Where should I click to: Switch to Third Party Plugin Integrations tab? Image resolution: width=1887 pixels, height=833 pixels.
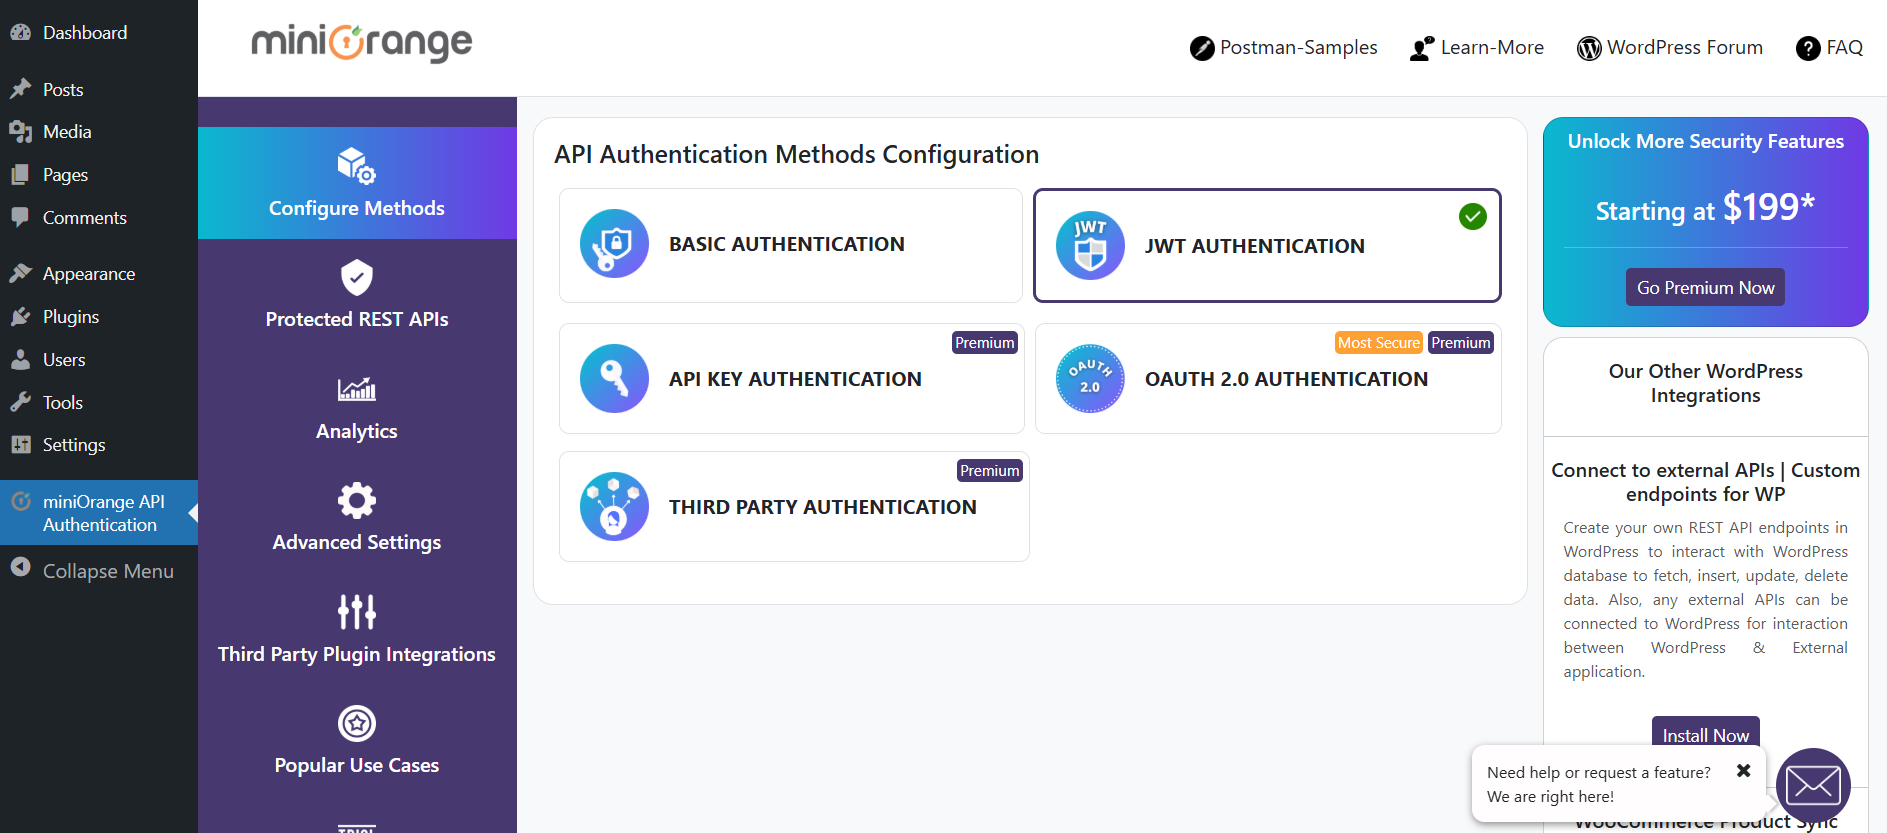pyautogui.click(x=357, y=630)
